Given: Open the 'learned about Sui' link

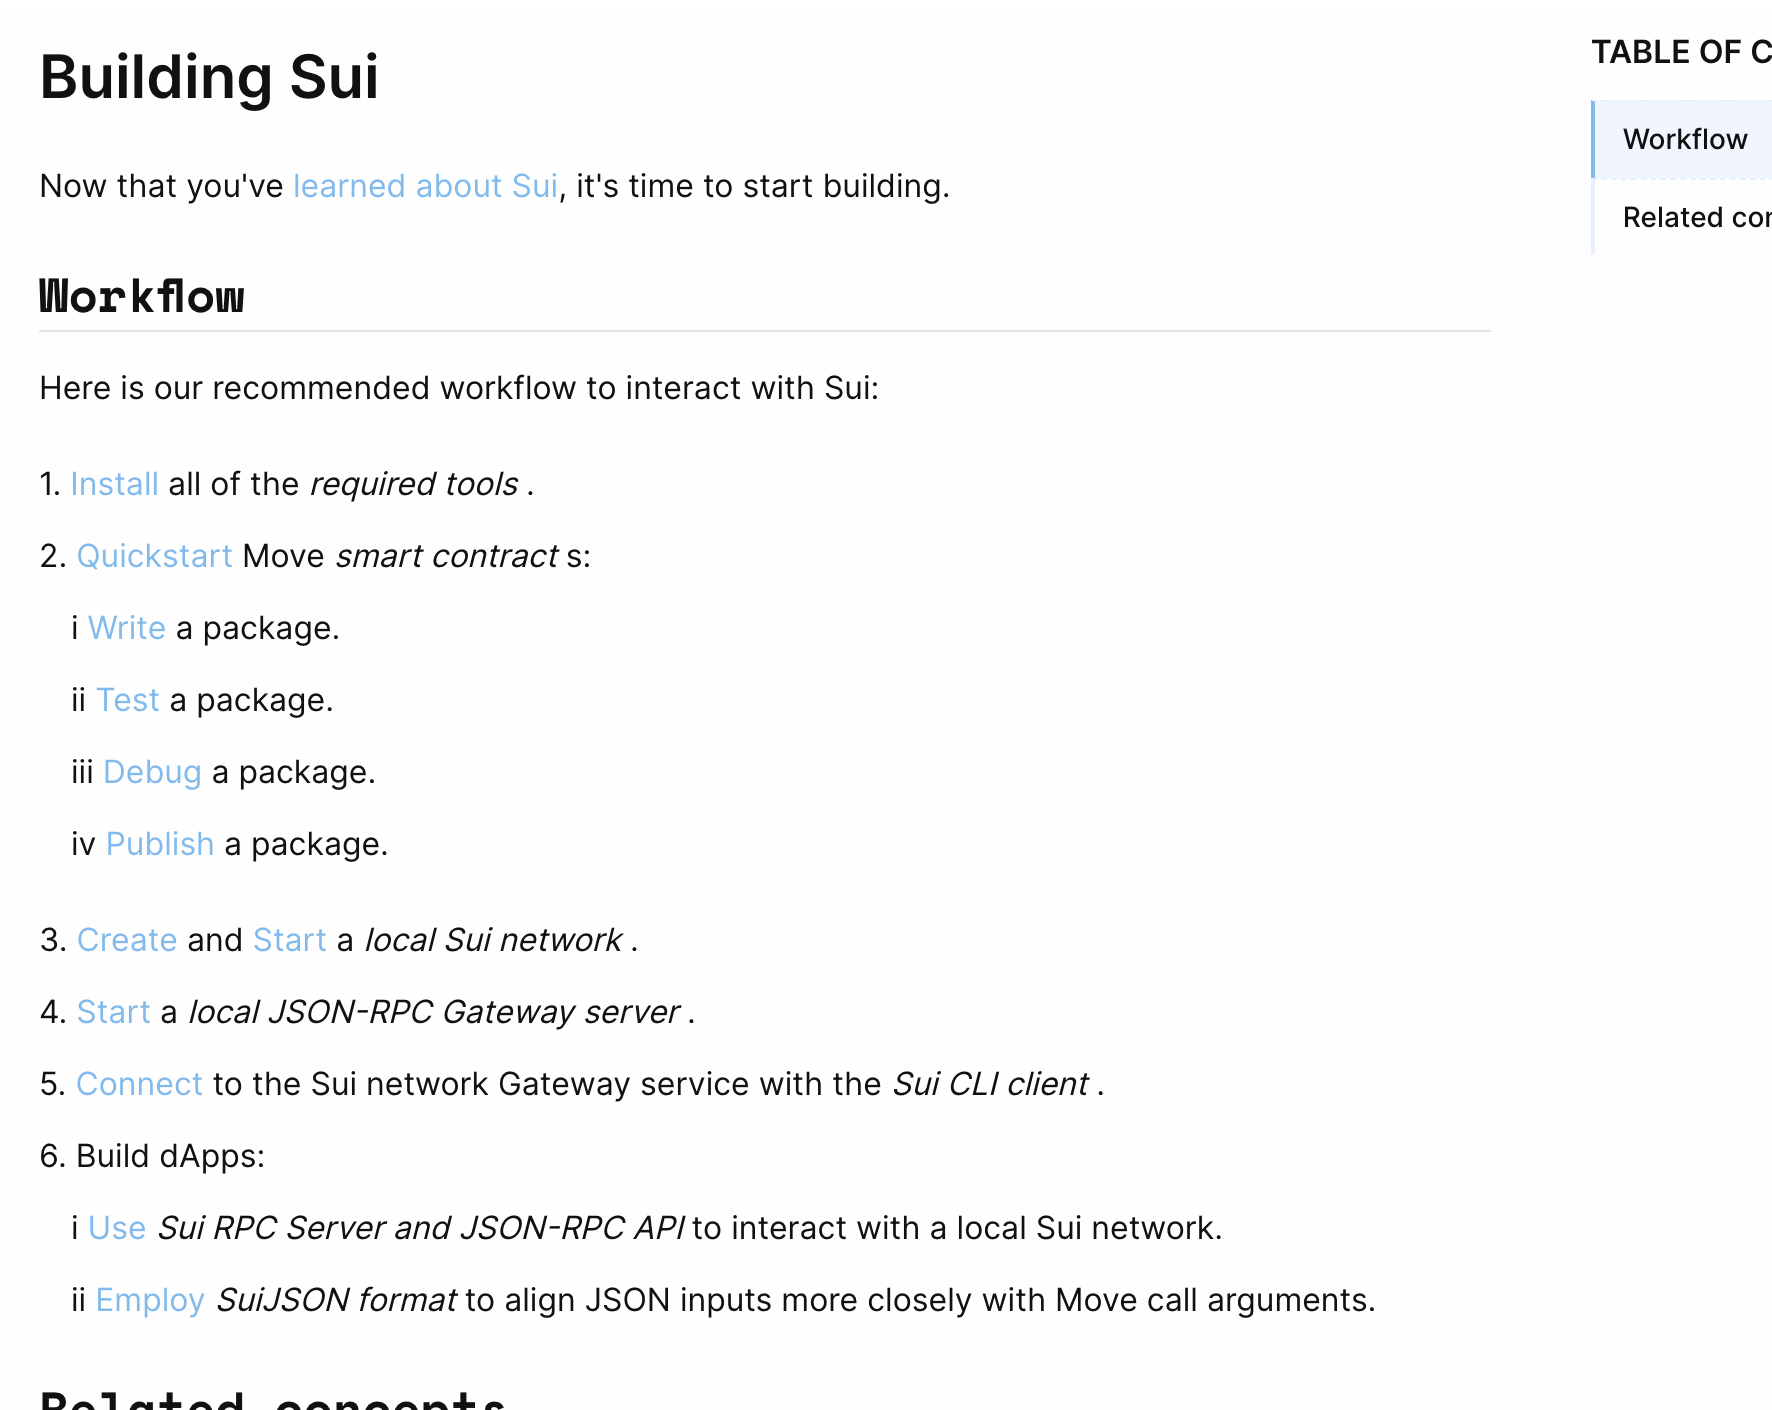Looking at the screenshot, I should [424, 186].
